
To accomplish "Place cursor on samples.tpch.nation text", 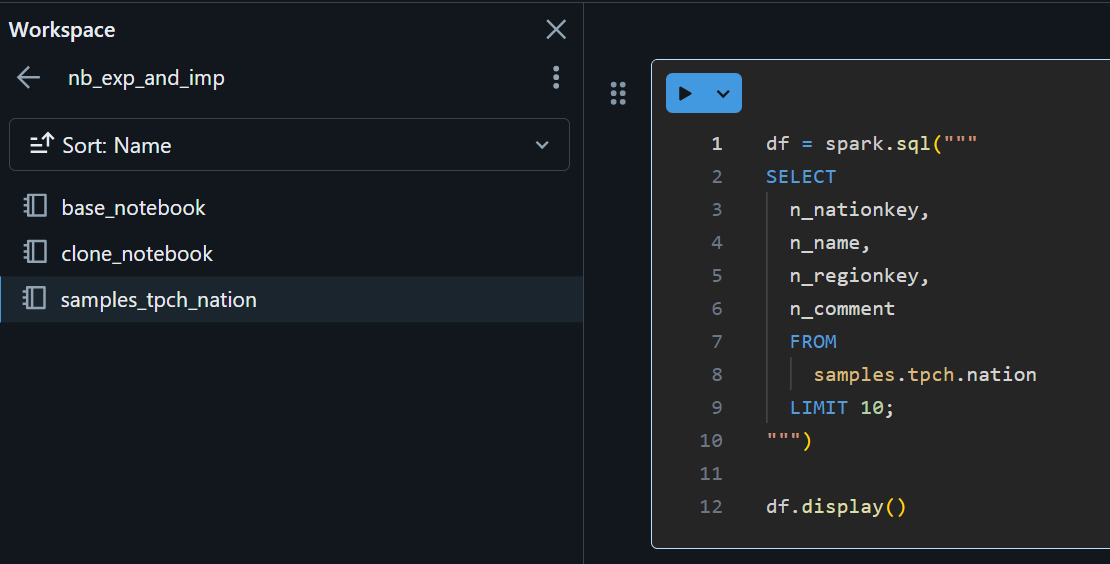I will pos(924,375).
